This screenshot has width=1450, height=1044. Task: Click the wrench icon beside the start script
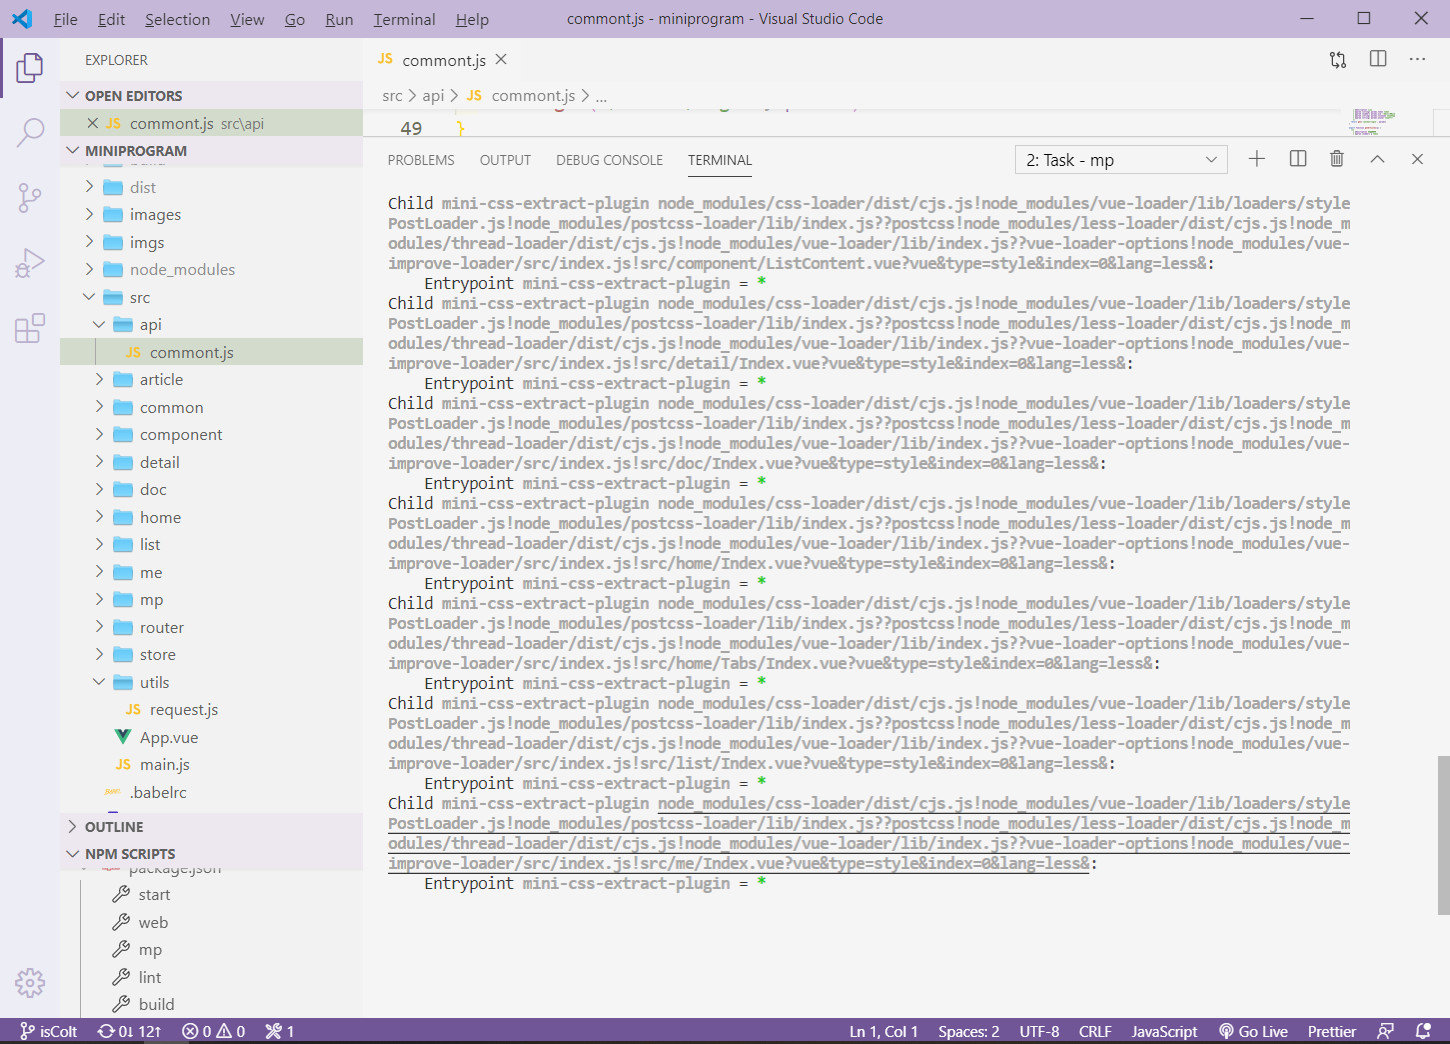tap(121, 894)
